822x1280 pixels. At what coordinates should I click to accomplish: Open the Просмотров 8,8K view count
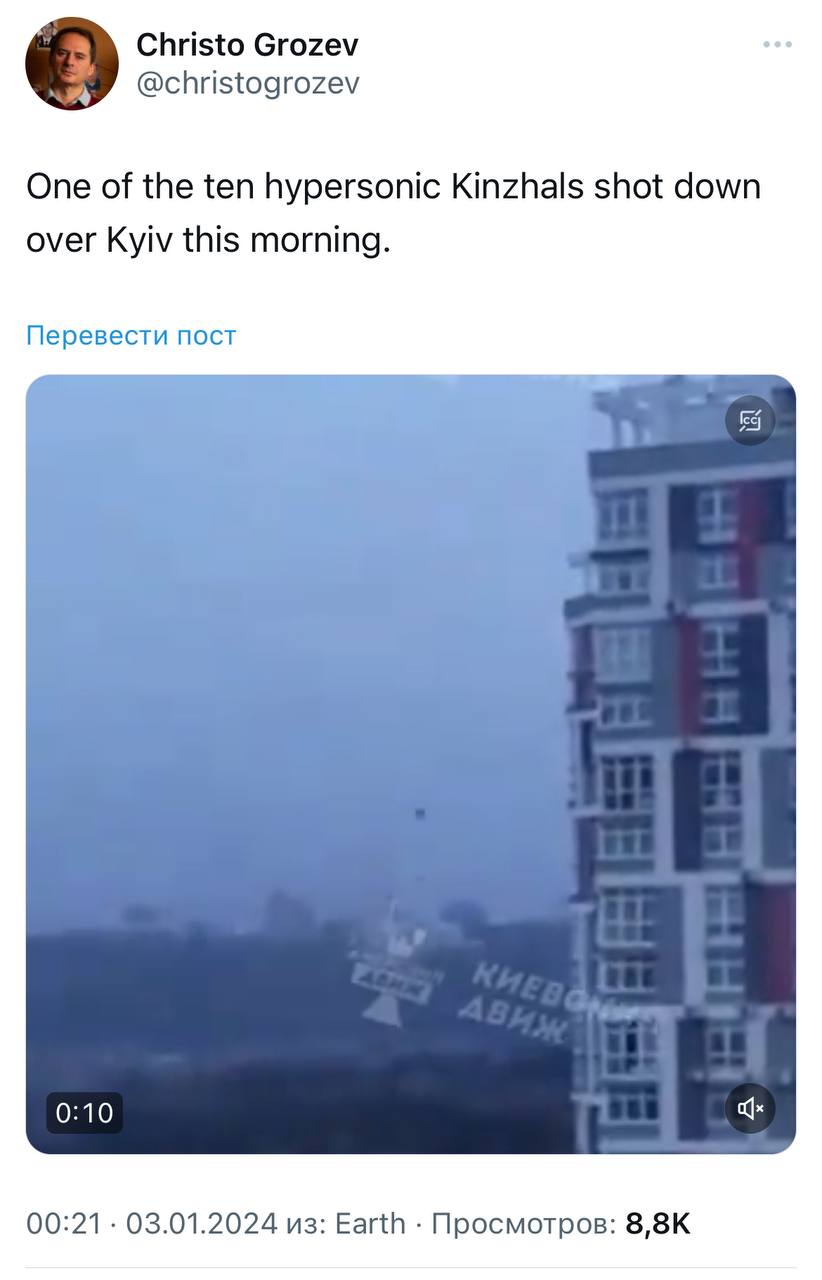coord(561,1223)
